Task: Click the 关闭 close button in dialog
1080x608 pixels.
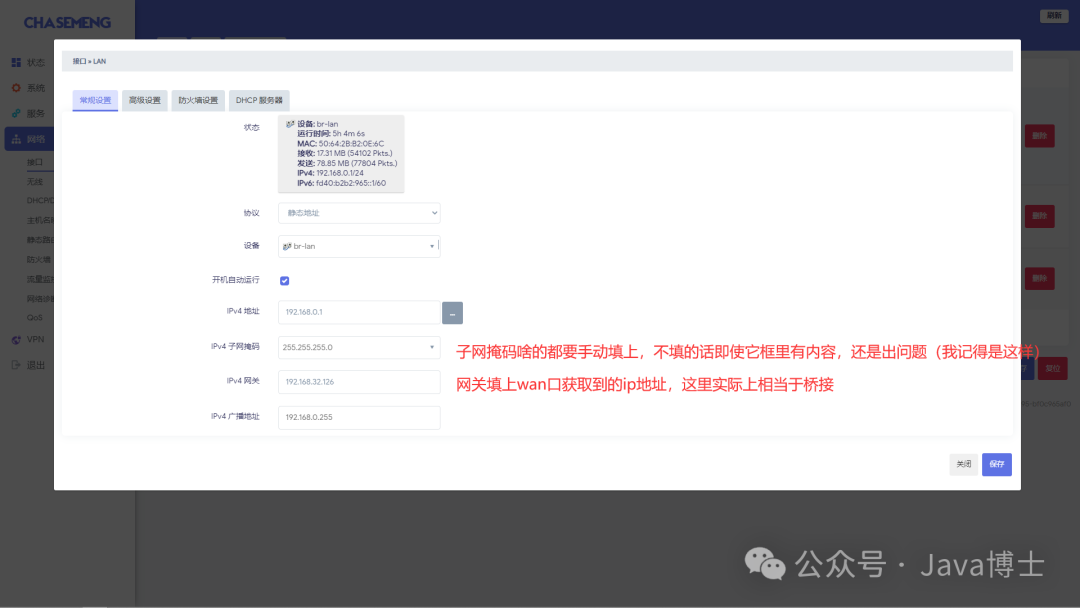Action: [963, 464]
